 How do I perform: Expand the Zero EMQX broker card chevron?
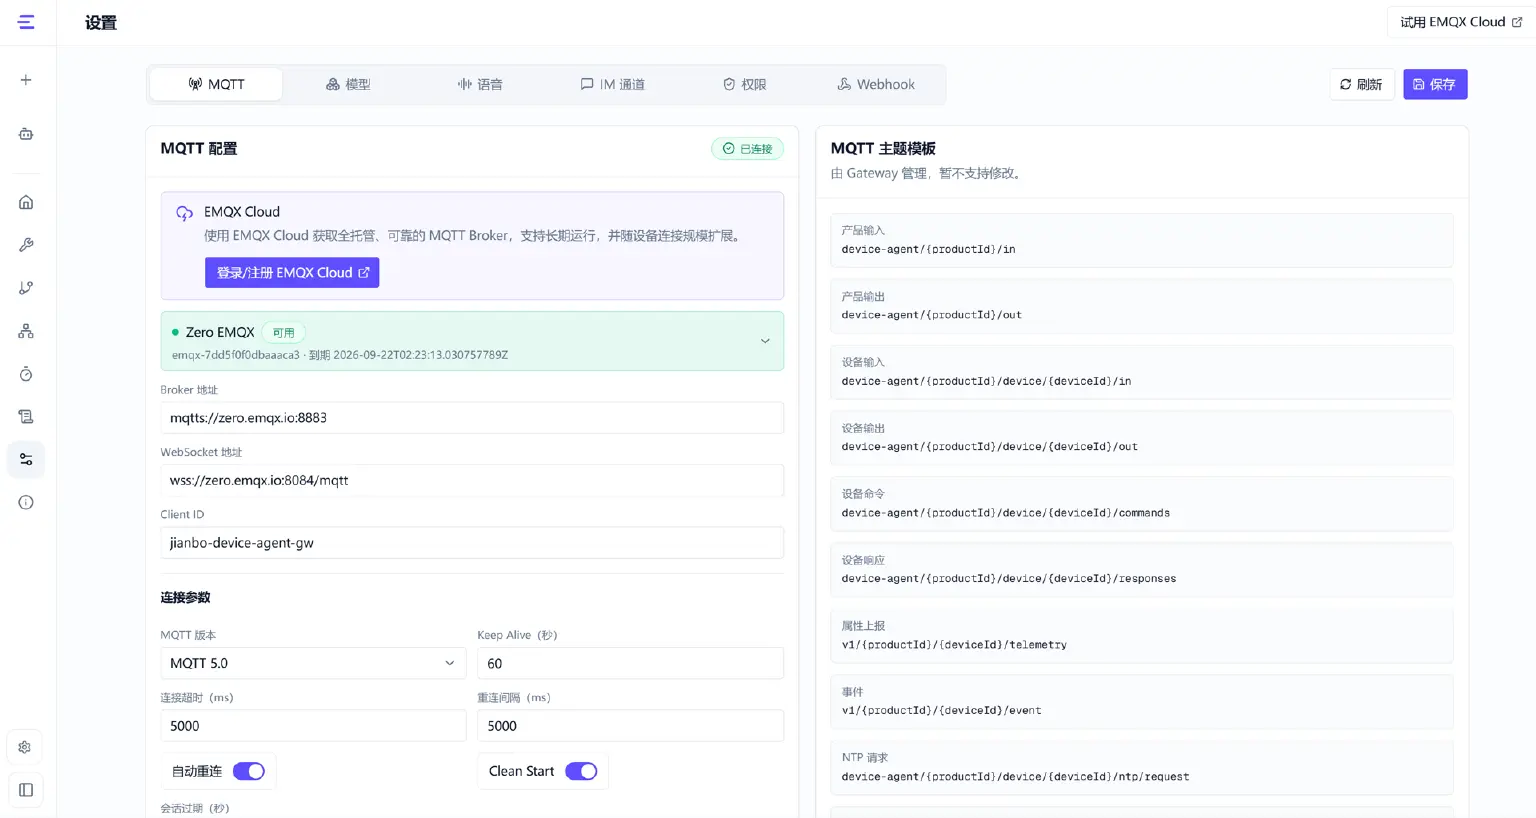point(765,341)
